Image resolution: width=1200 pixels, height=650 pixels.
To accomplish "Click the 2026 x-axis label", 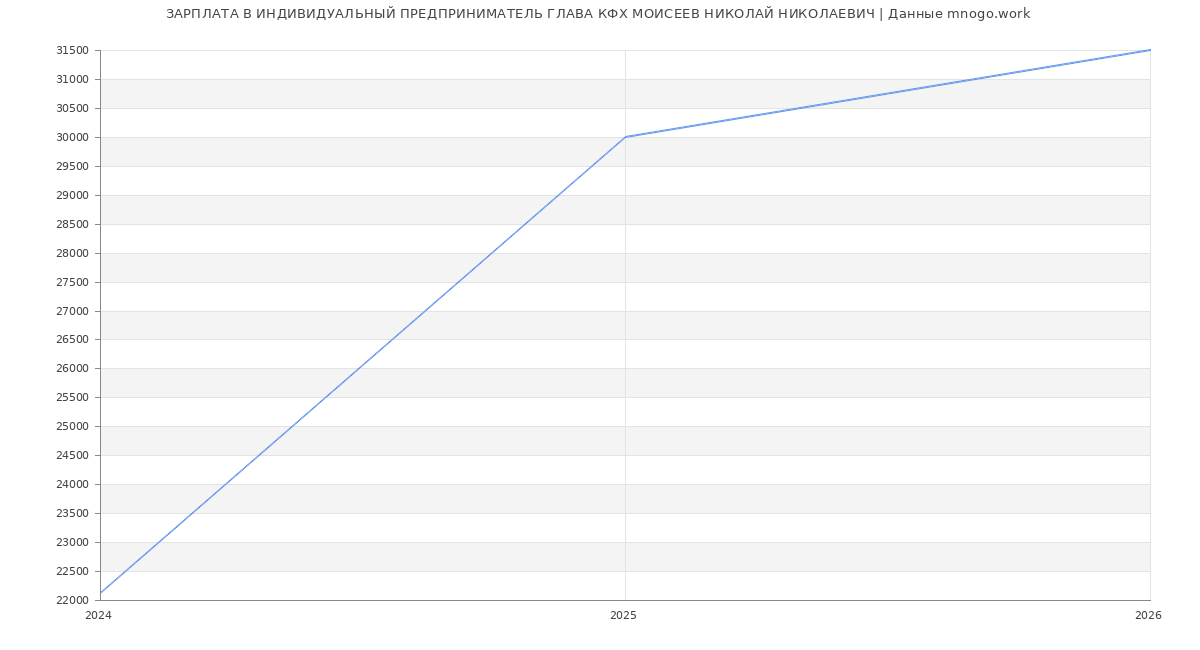I will click(x=1148, y=616).
